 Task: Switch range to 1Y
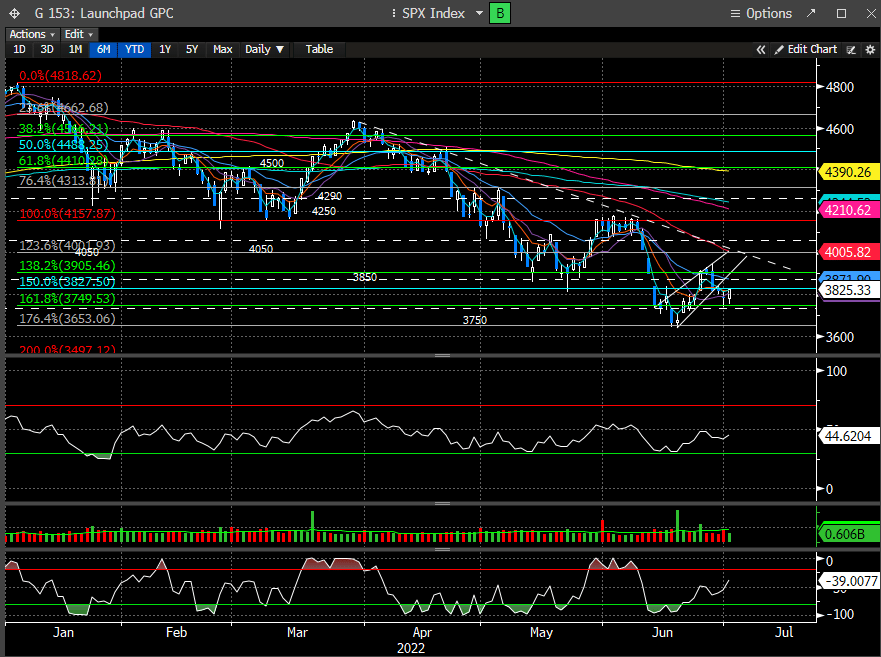(x=165, y=49)
